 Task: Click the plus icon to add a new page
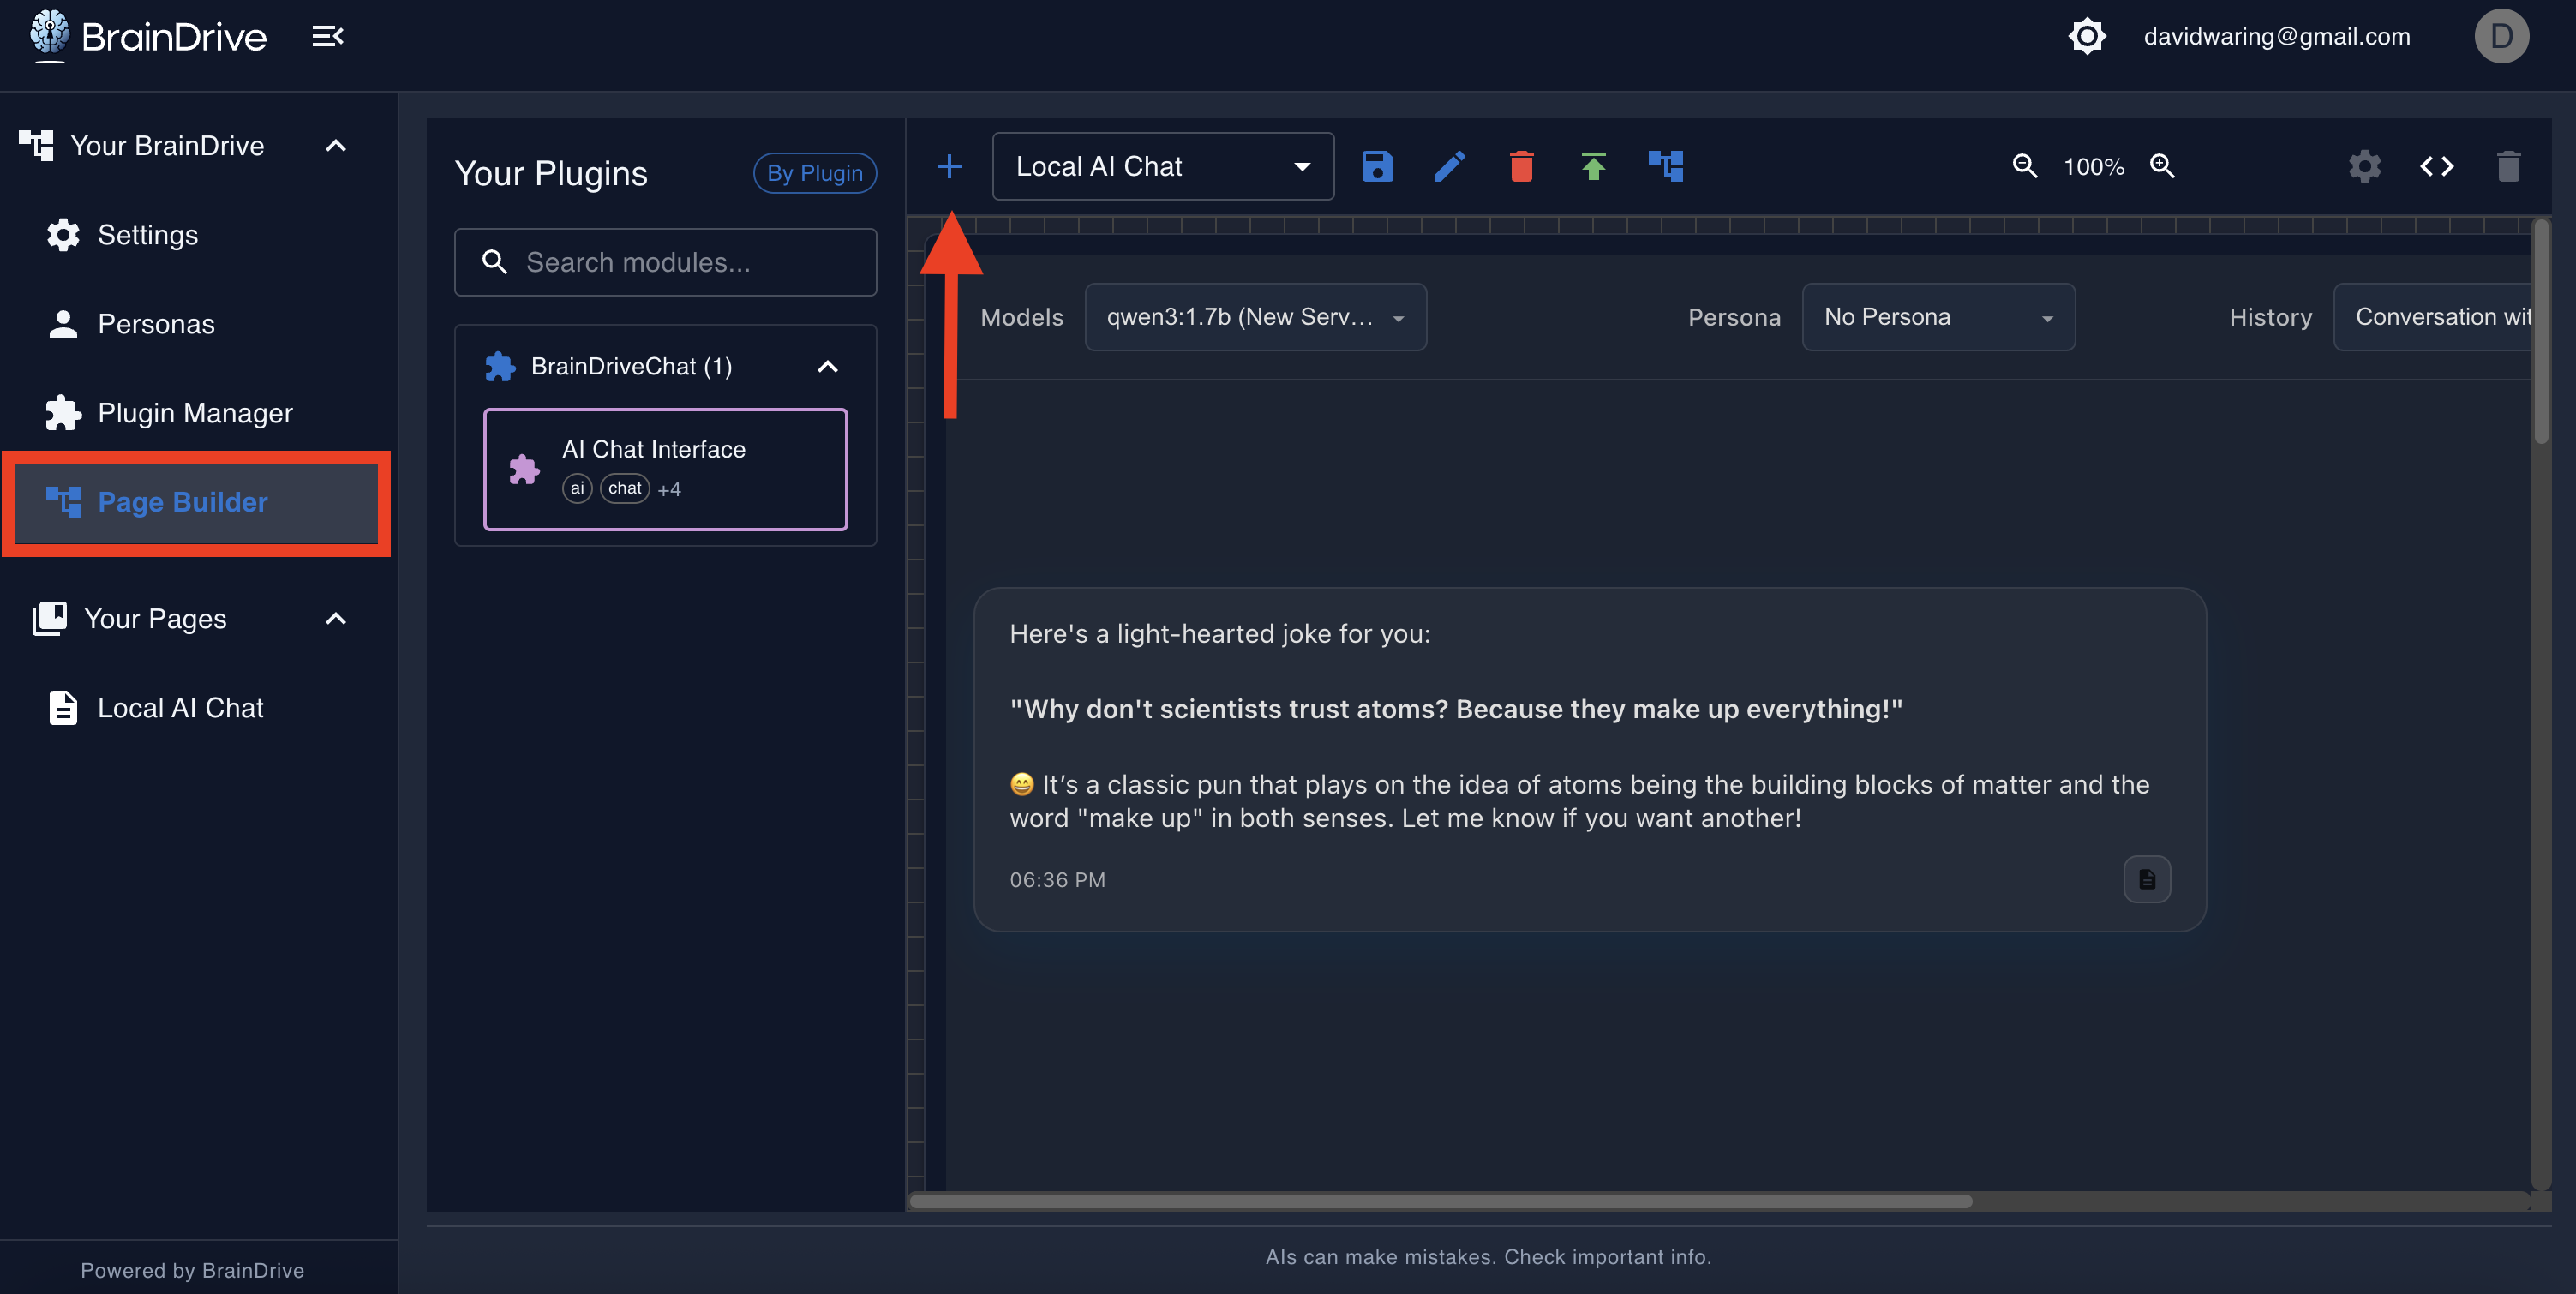(948, 166)
